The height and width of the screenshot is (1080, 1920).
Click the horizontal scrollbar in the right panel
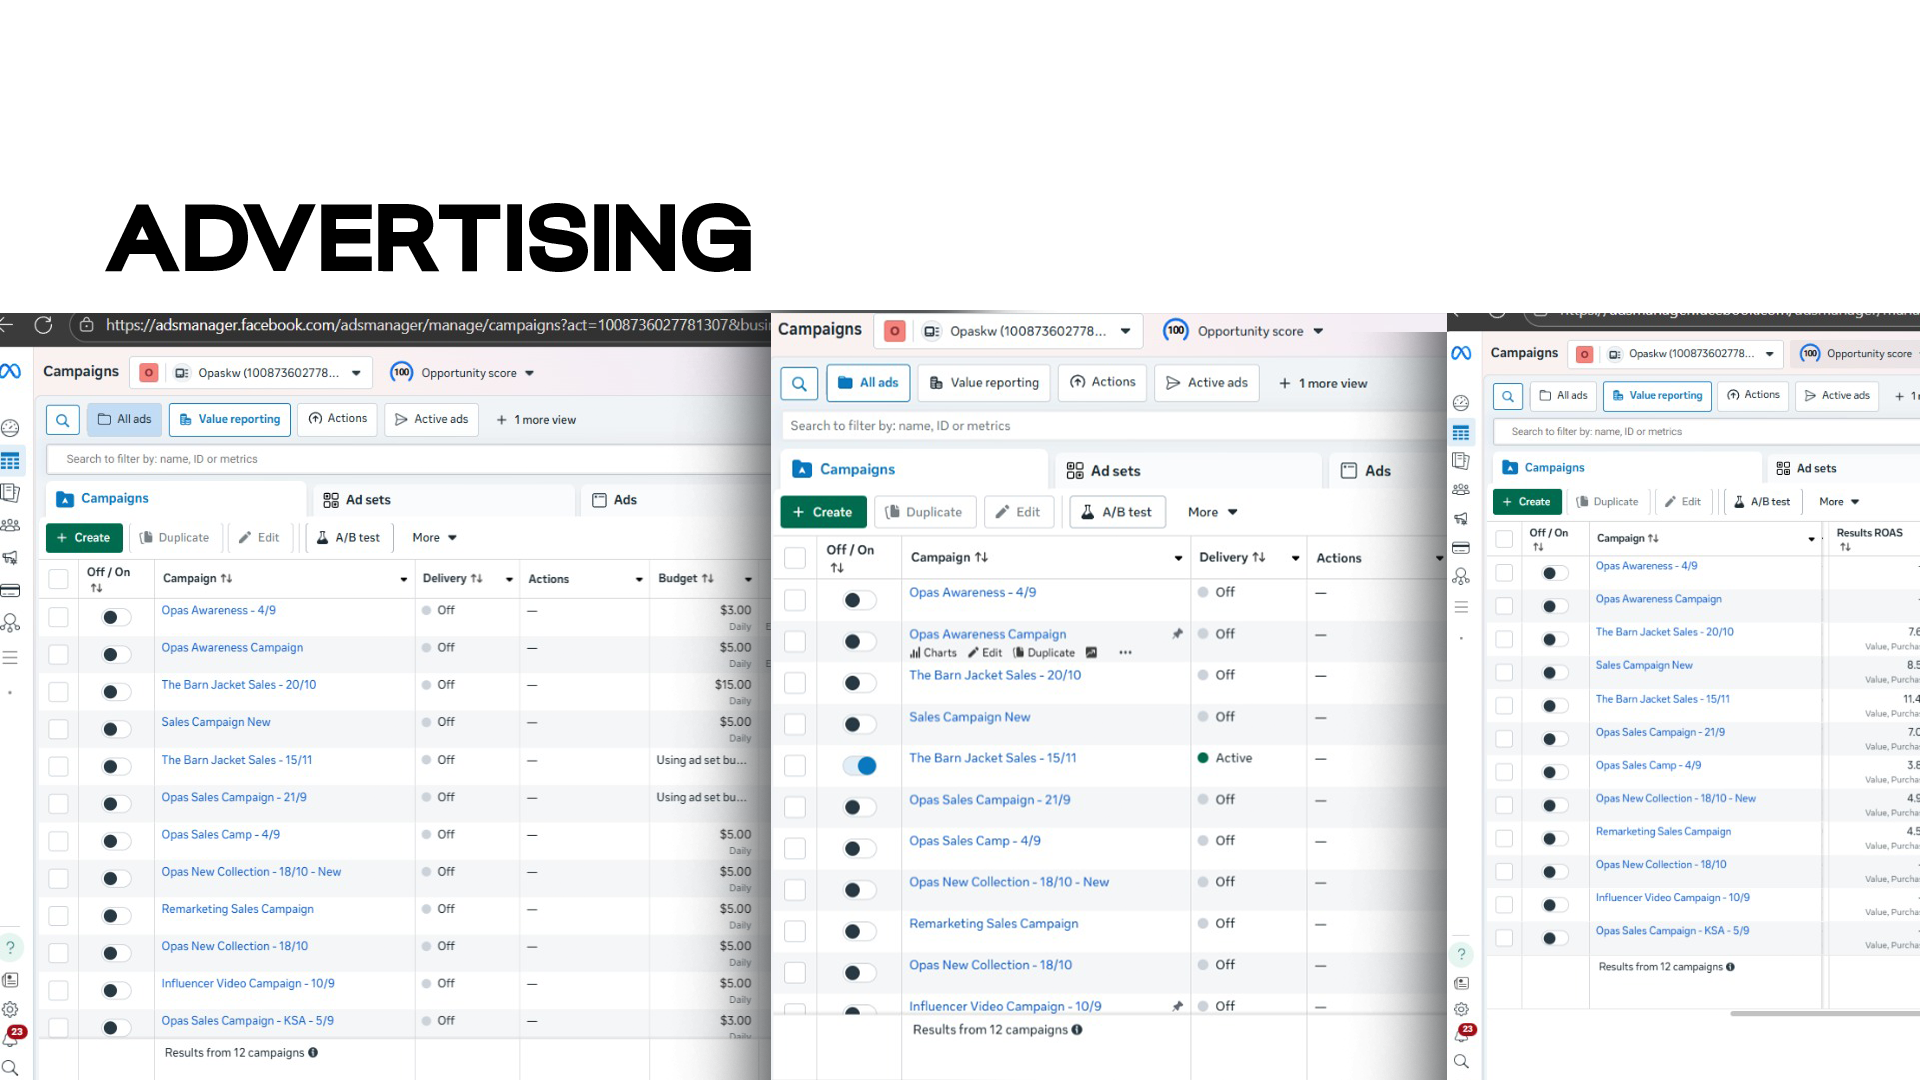click(1824, 1013)
